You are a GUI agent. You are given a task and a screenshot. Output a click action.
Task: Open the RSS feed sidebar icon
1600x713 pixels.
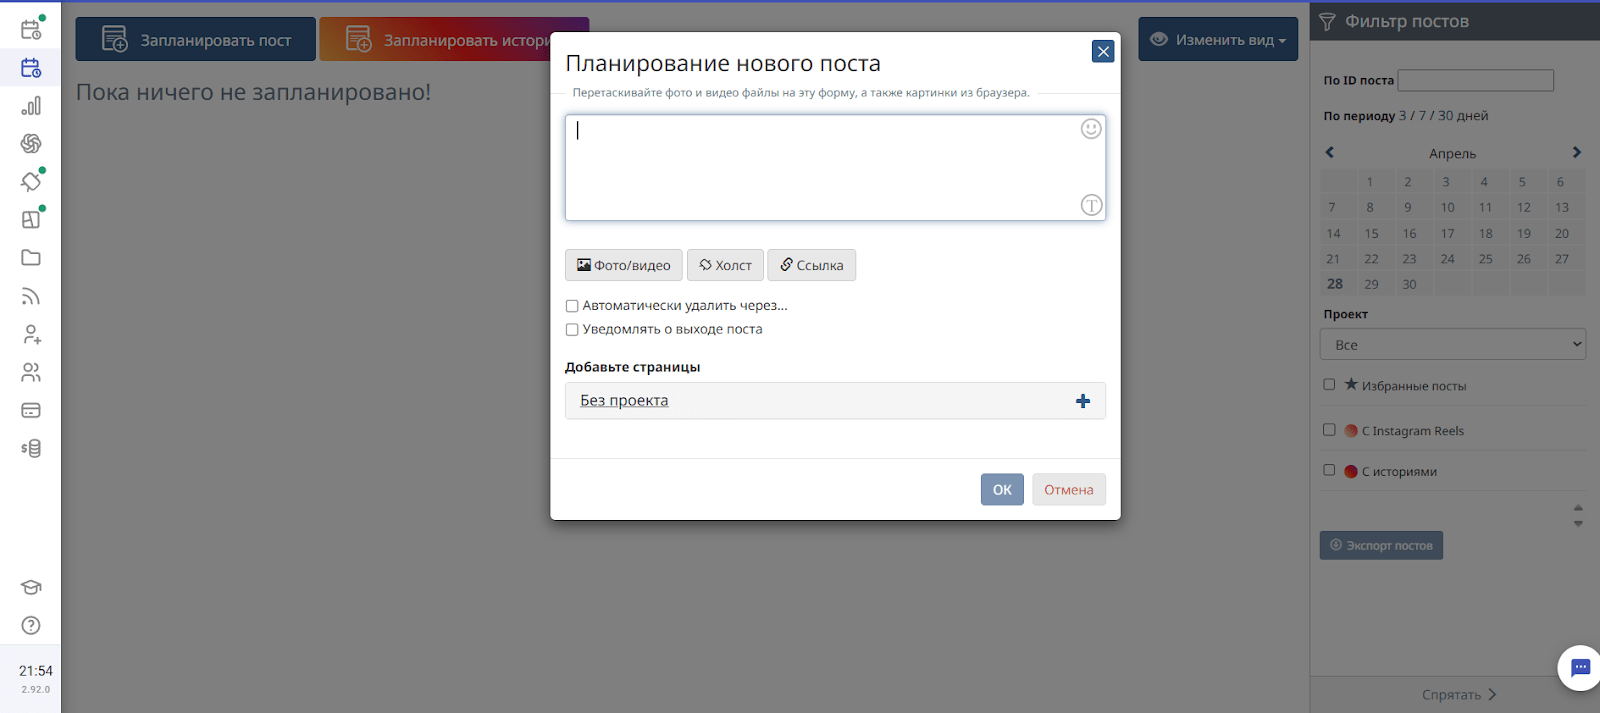[31, 296]
